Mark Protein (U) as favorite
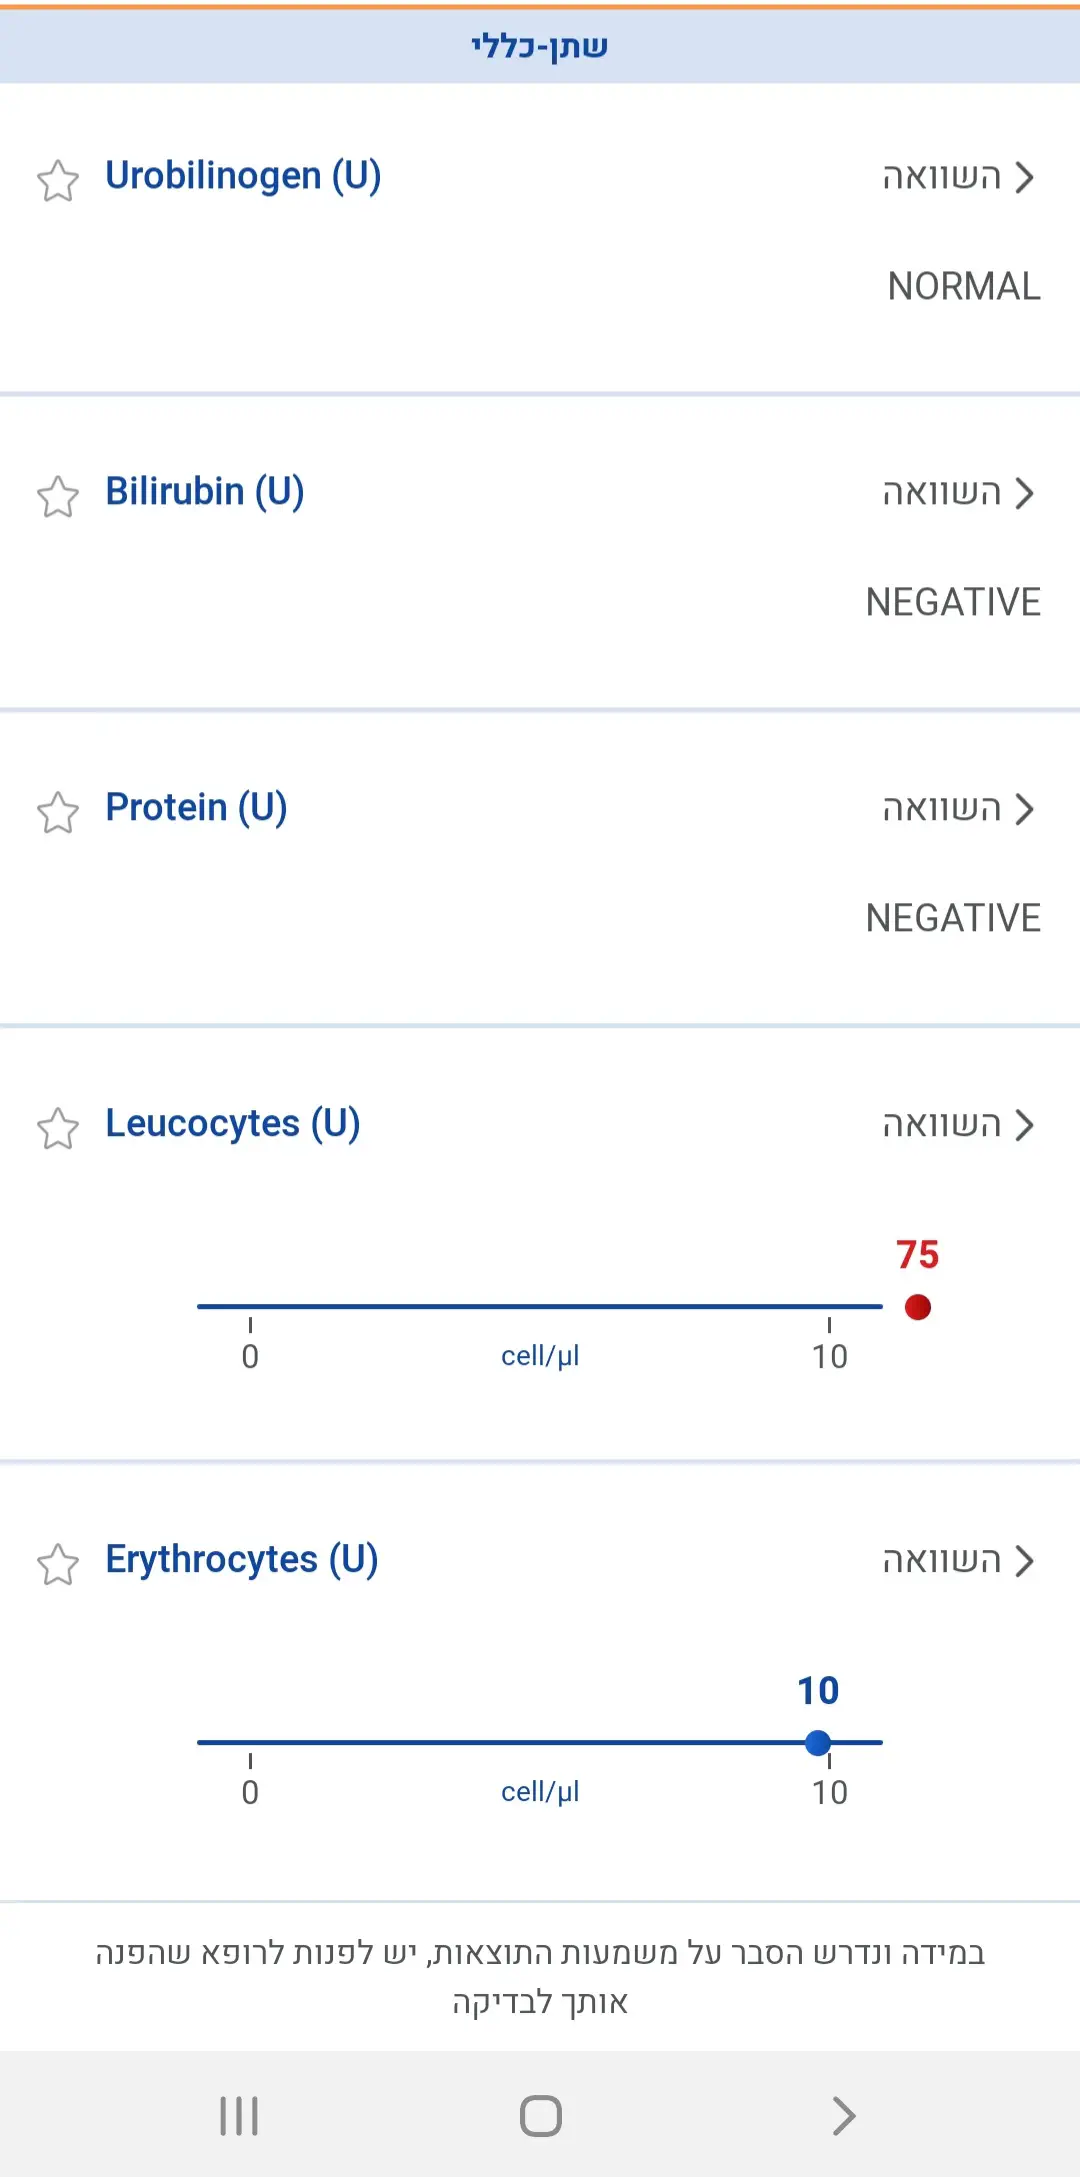Viewport: 1080px width, 2177px height. 58,813
